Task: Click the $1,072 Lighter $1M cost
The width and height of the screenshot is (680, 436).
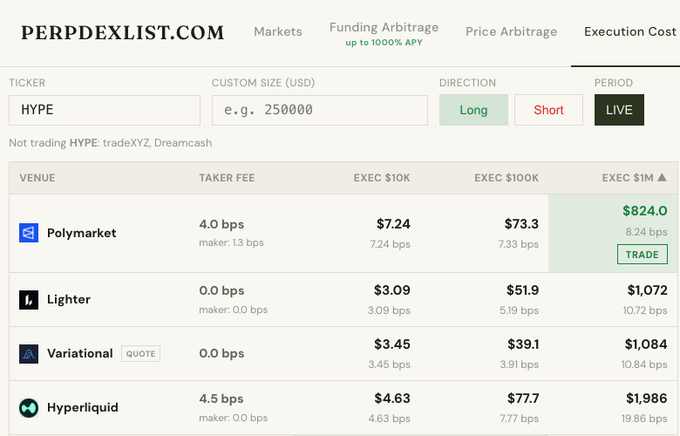Action: [x=647, y=290]
